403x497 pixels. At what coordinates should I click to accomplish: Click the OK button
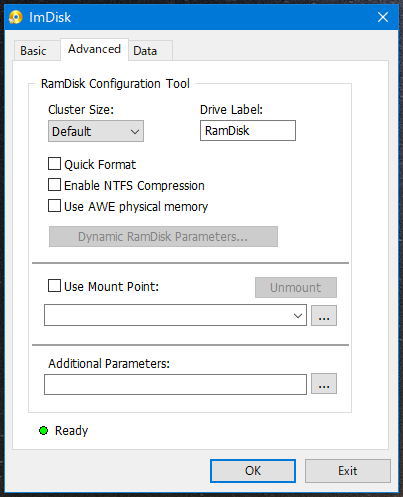tap(253, 471)
